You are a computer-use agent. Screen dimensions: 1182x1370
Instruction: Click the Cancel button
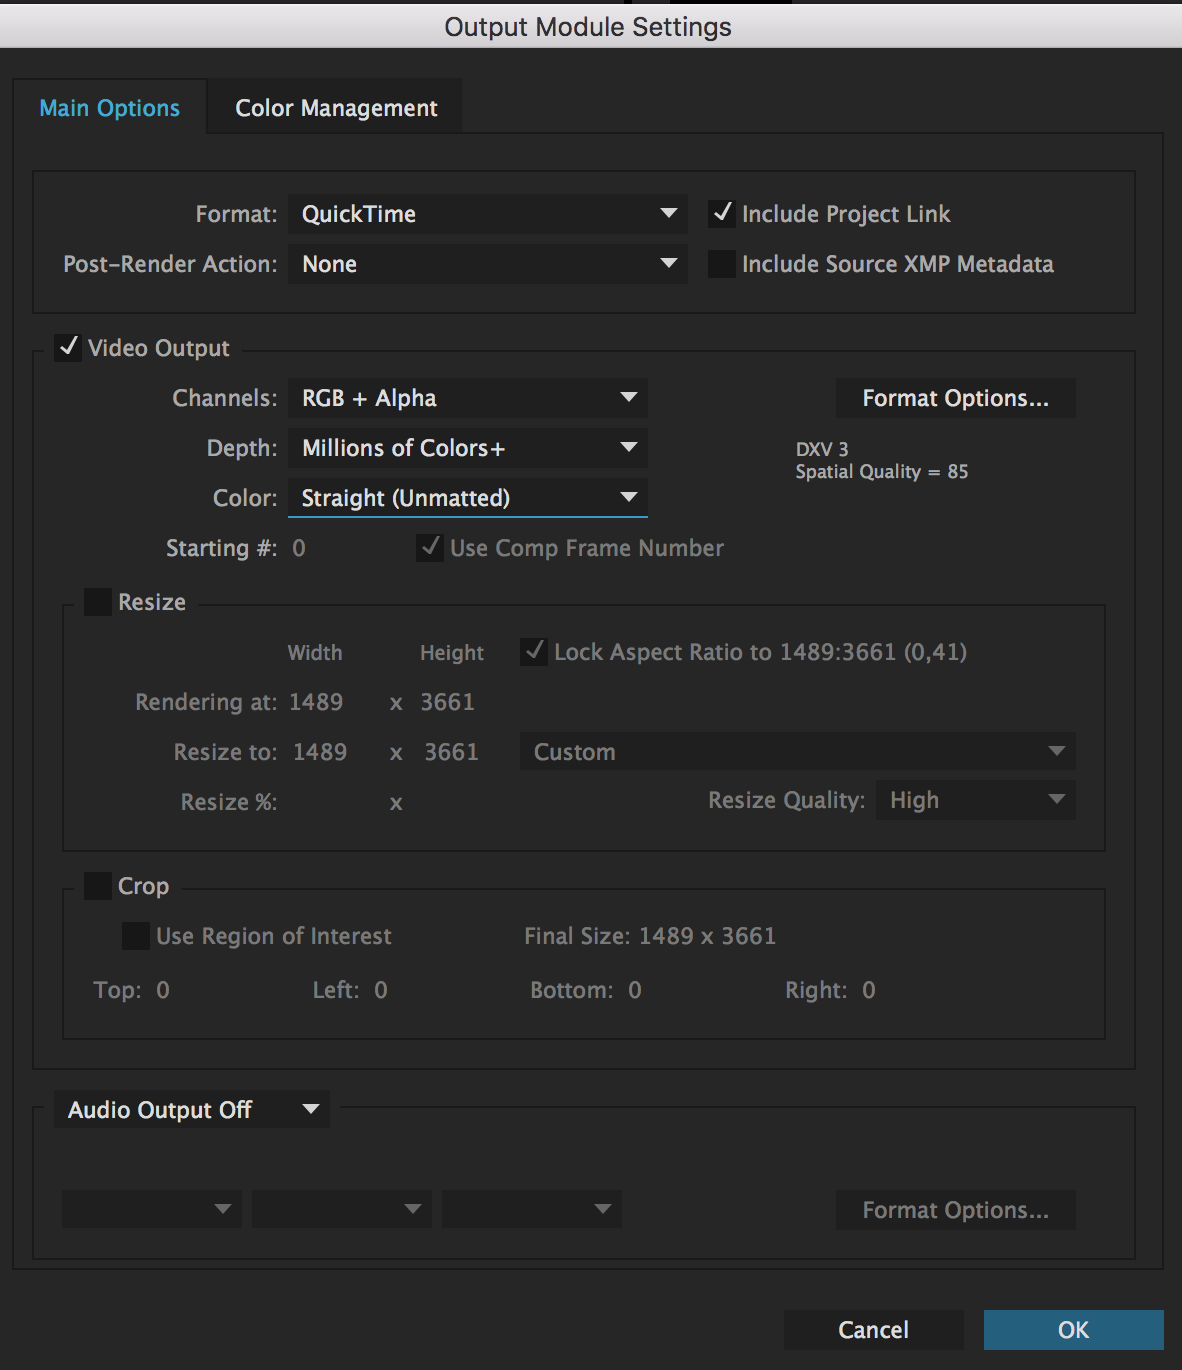873,1330
